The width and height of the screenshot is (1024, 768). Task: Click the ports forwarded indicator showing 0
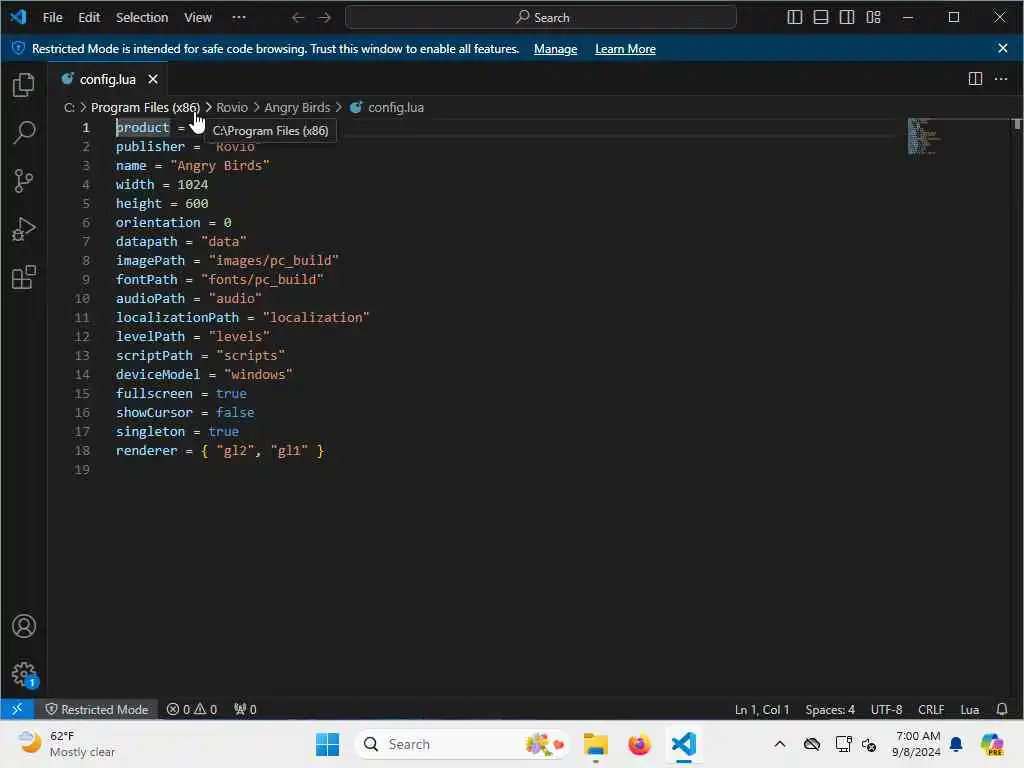tap(245, 709)
